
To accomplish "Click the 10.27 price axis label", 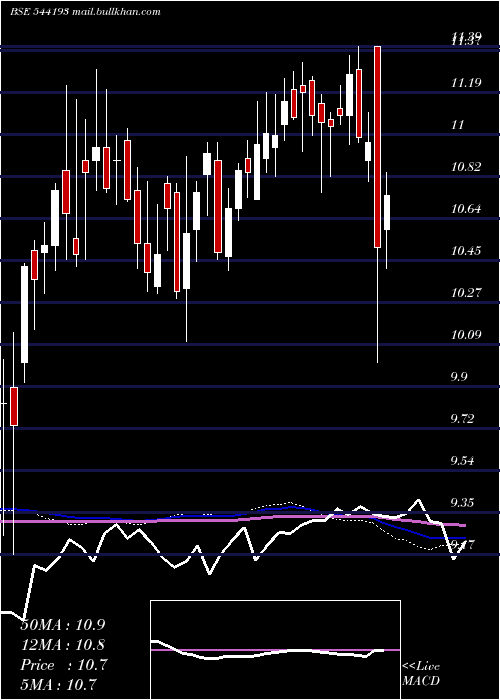I will (x=466, y=292).
